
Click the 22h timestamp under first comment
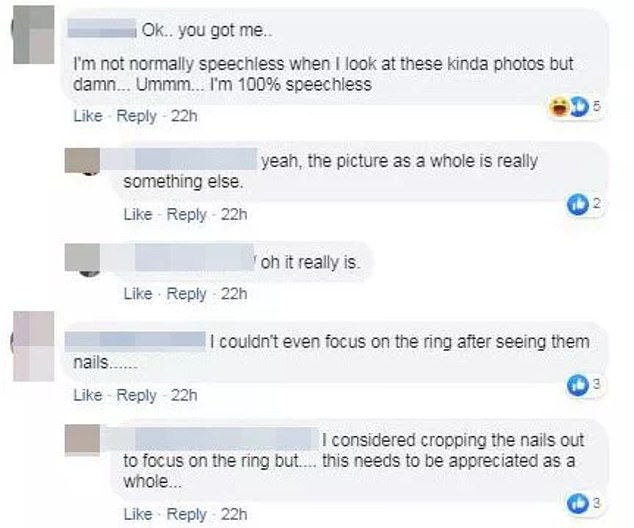pos(184,116)
